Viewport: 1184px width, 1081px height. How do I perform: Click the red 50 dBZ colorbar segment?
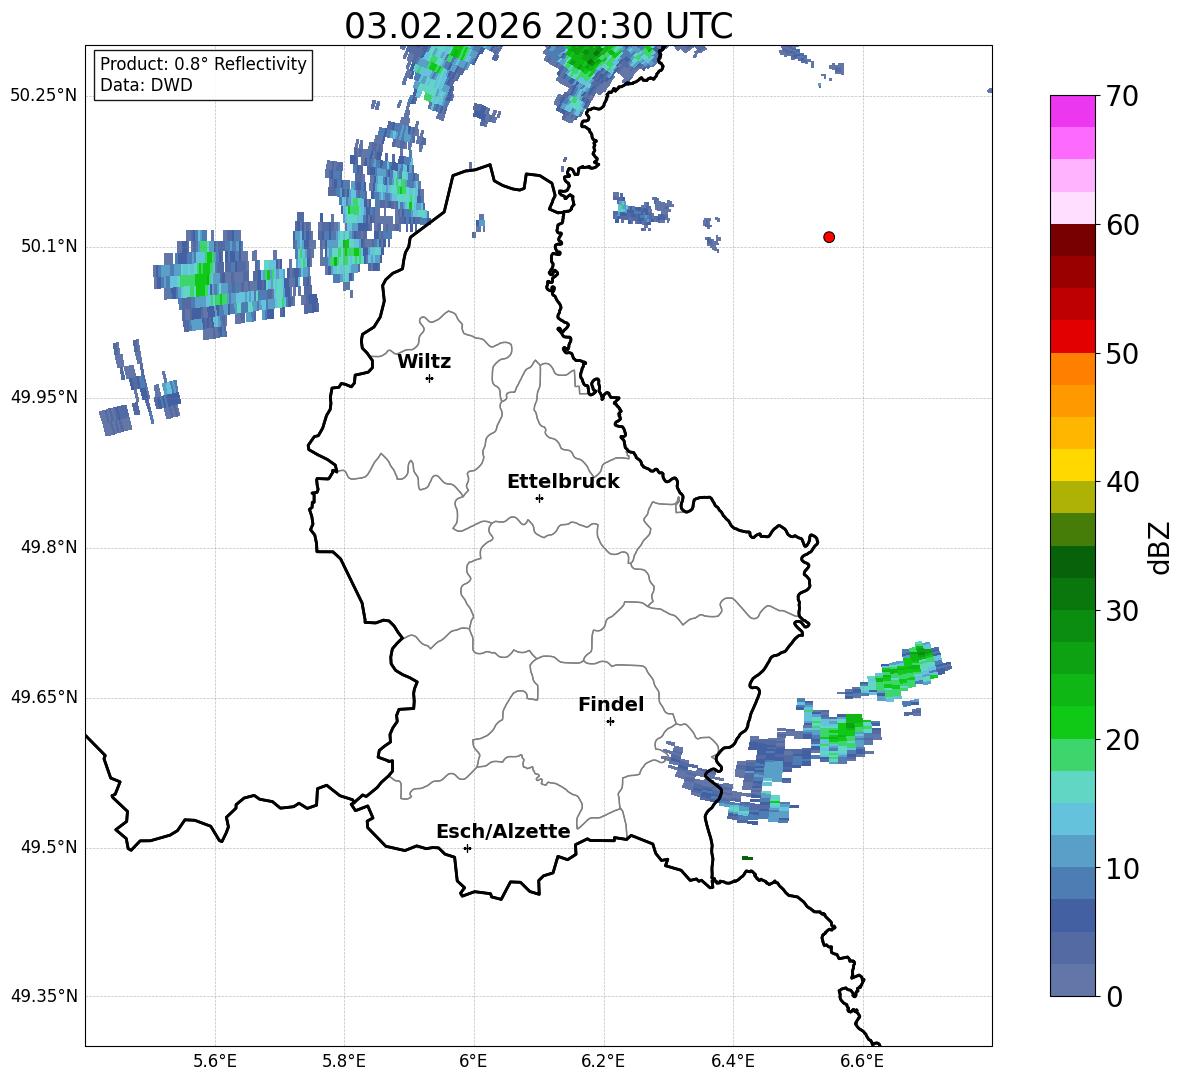pos(1072,337)
